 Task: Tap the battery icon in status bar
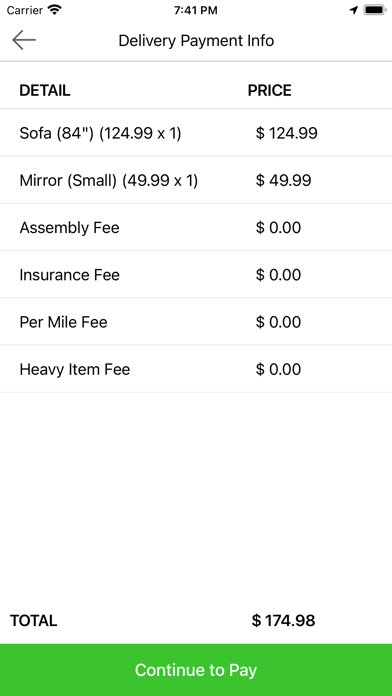click(x=375, y=10)
